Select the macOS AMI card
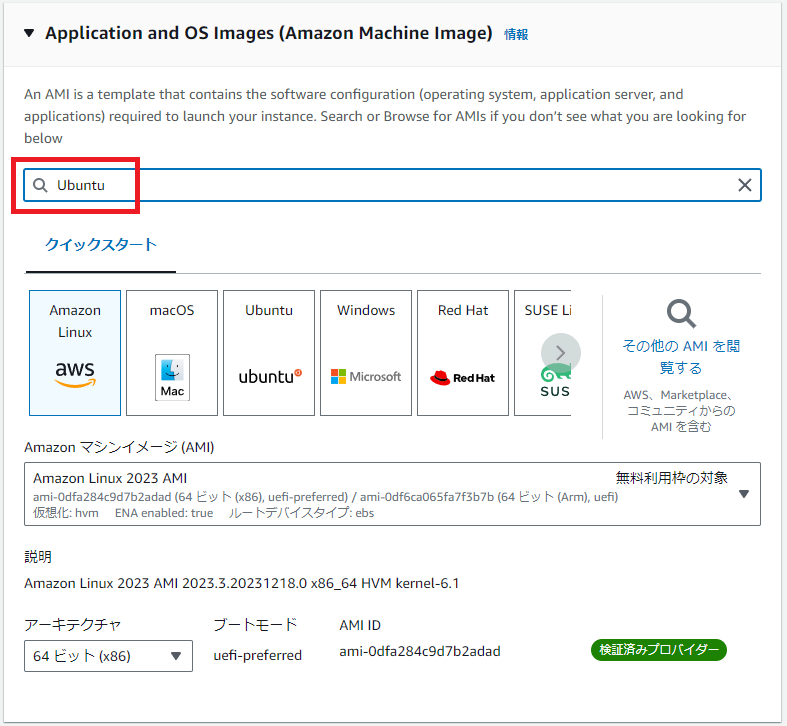 pos(172,353)
